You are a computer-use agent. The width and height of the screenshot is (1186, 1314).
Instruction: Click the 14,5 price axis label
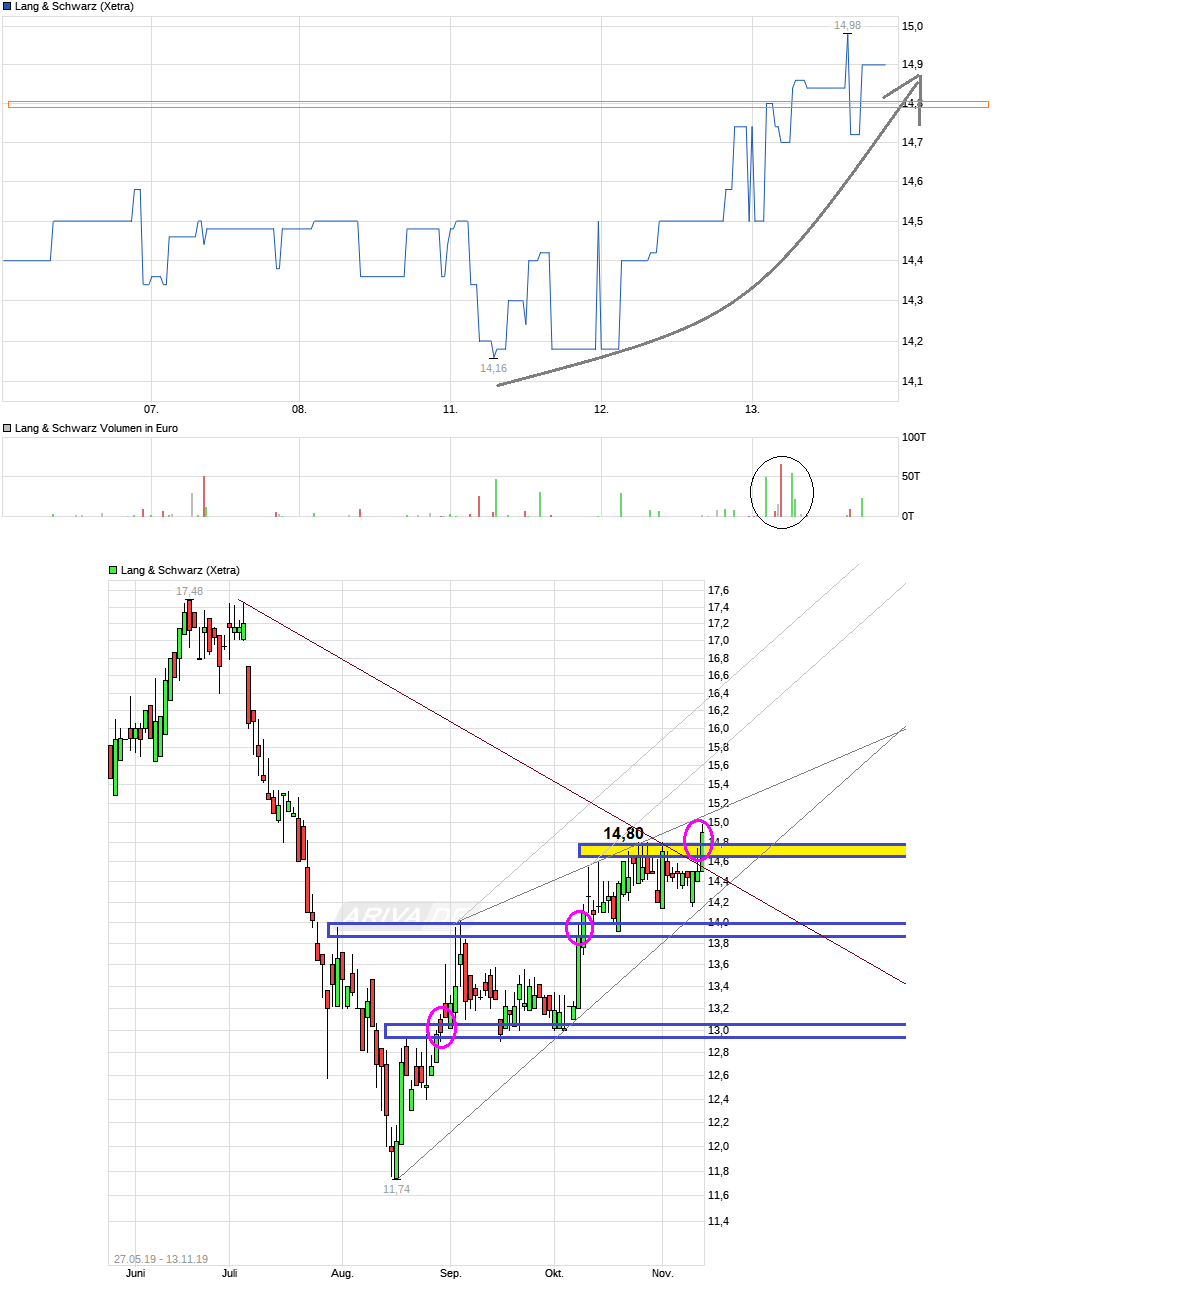point(912,221)
